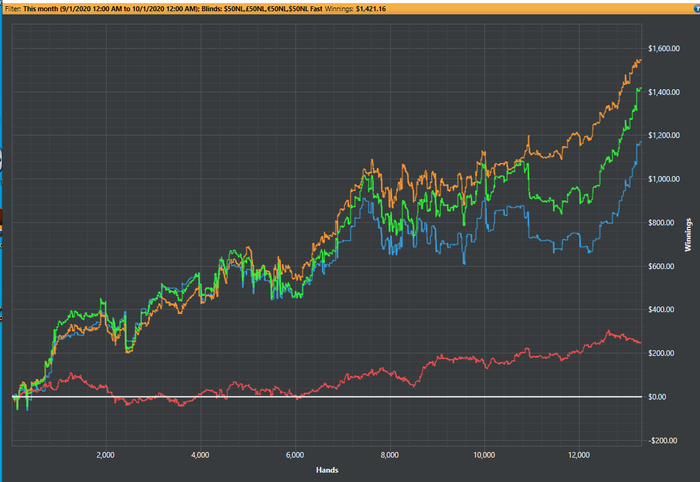700x482 pixels.
Task: Click the $0.00 y-axis label
Action: 657,397
